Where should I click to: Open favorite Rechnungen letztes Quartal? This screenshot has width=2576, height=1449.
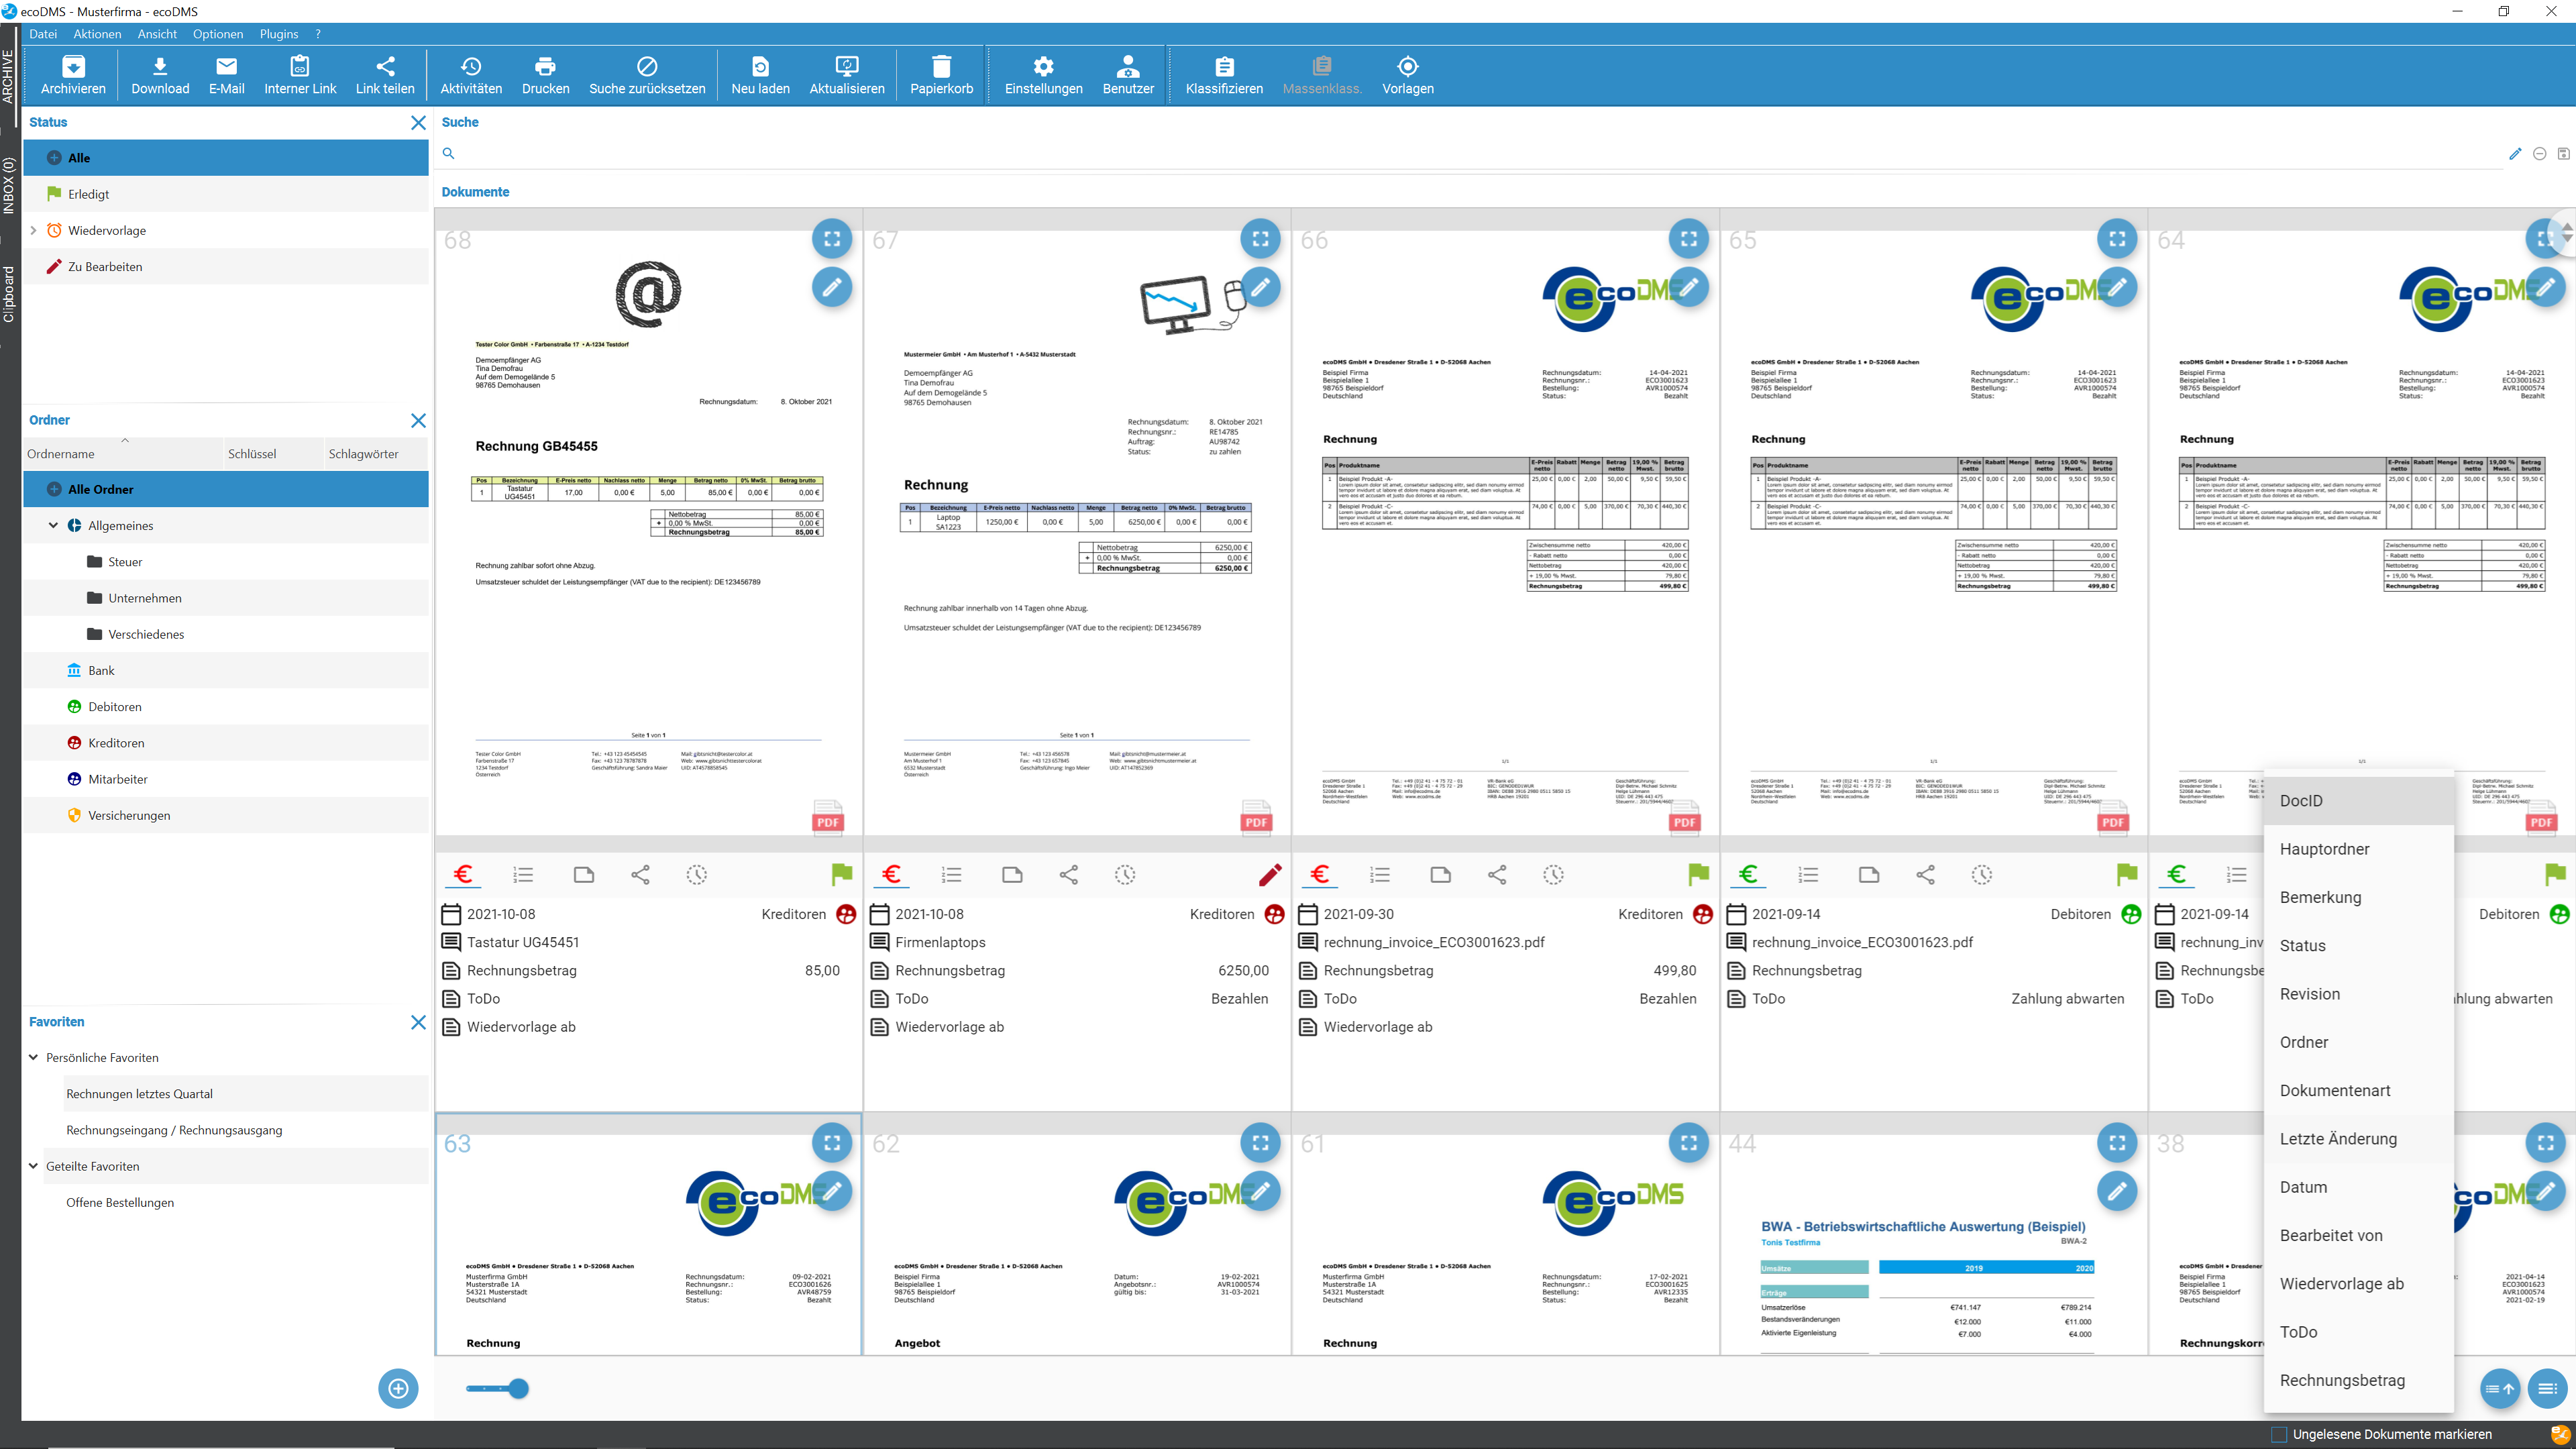(x=246, y=1094)
